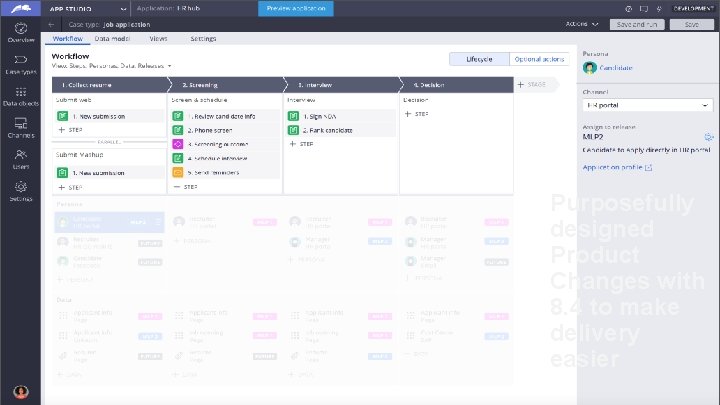Open the Overview page in sidebar
Screen dimensions: 720x405
[x=21, y=33]
